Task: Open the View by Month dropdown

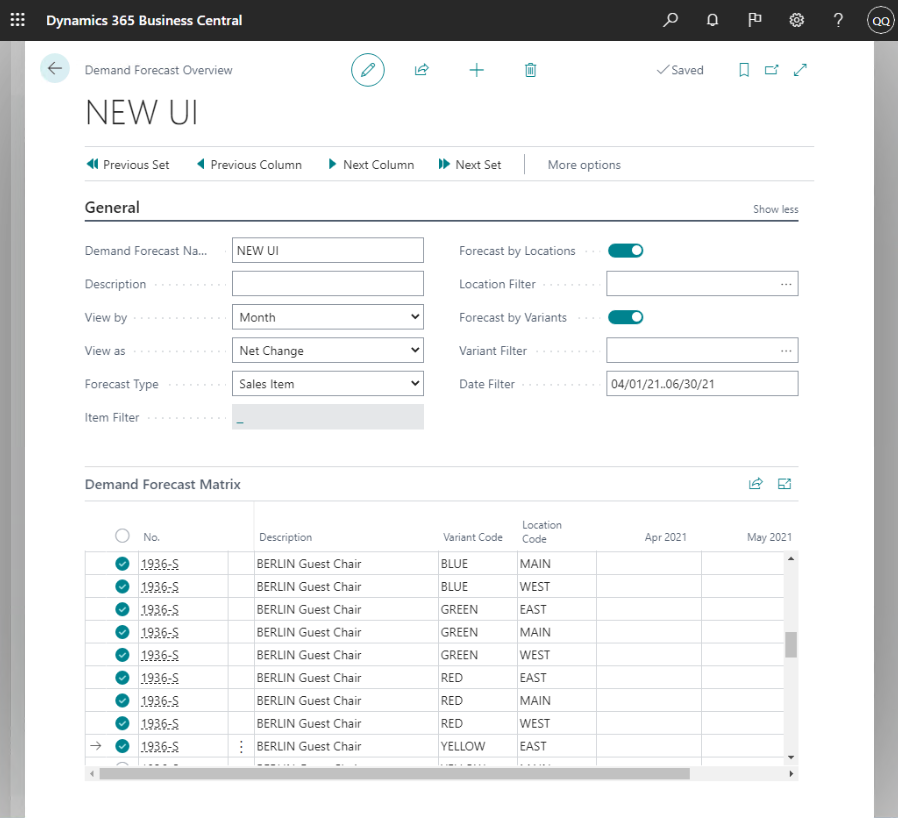Action: pos(328,317)
